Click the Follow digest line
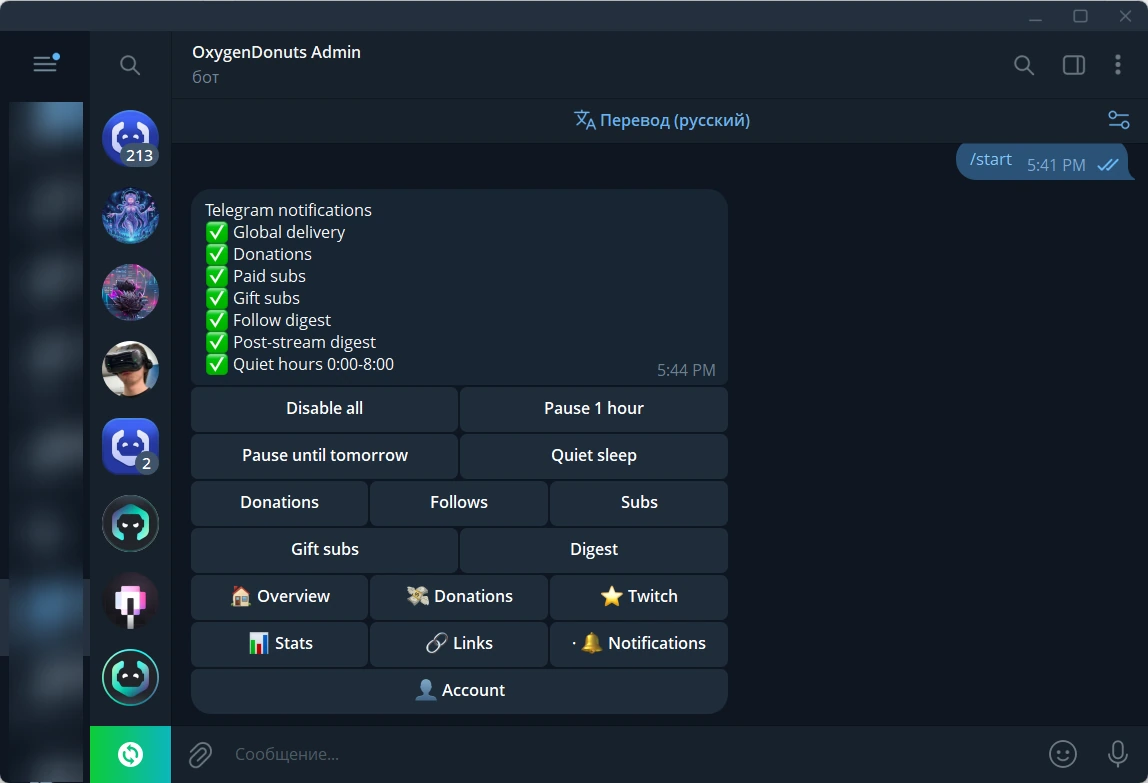1148x783 pixels. tap(268, 320)
